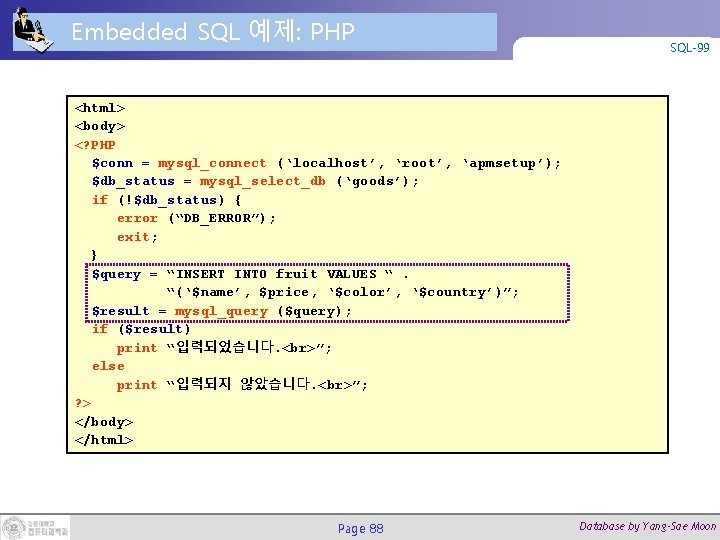Click the '<html>' opening tag line
The image size is (720, 540).
(x=100, y=108)
